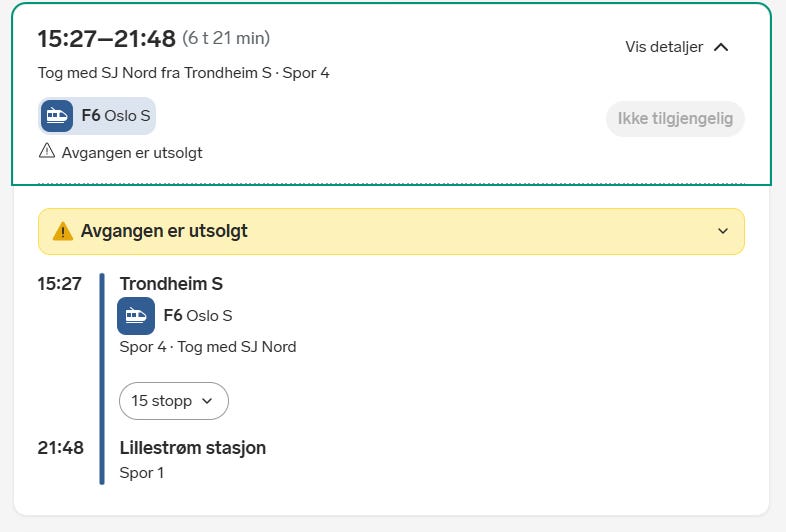The image size is (786, 532).
Task: Click the chevron on the yellow sold-out banner
Action: pyautogui.click(x=723, y=231)
